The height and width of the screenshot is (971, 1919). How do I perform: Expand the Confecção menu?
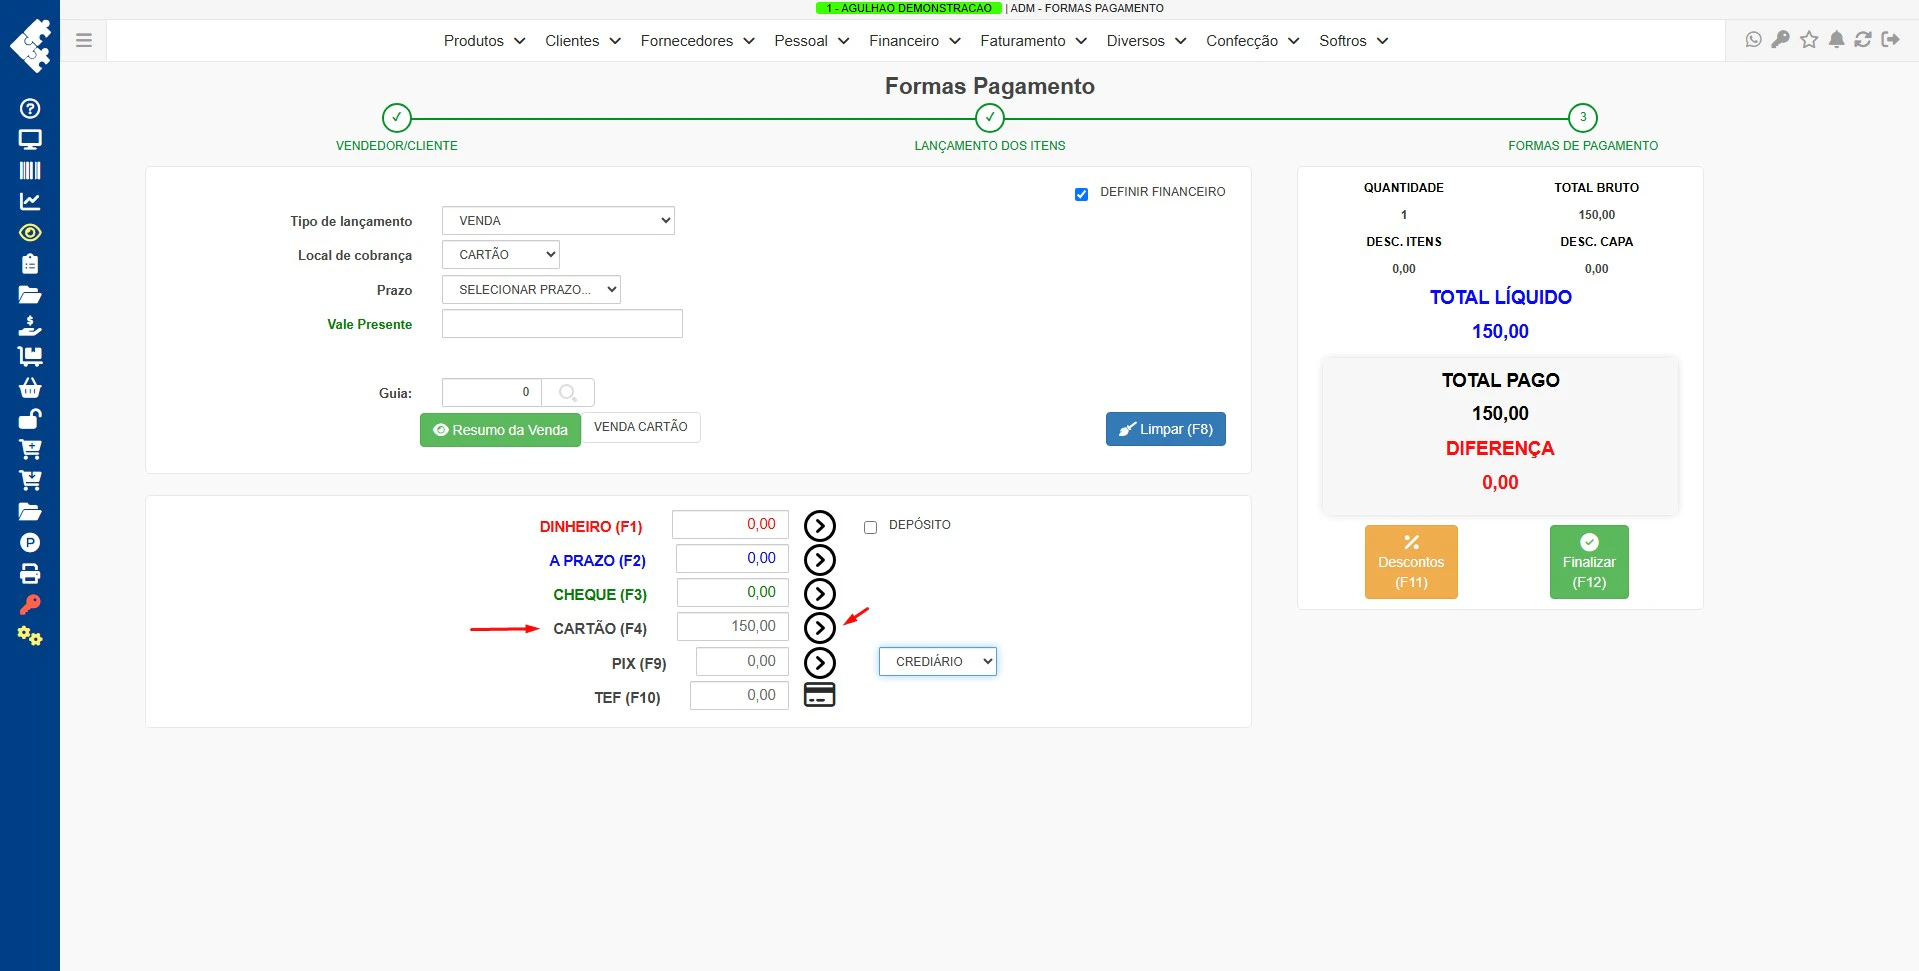(1252, 41)
